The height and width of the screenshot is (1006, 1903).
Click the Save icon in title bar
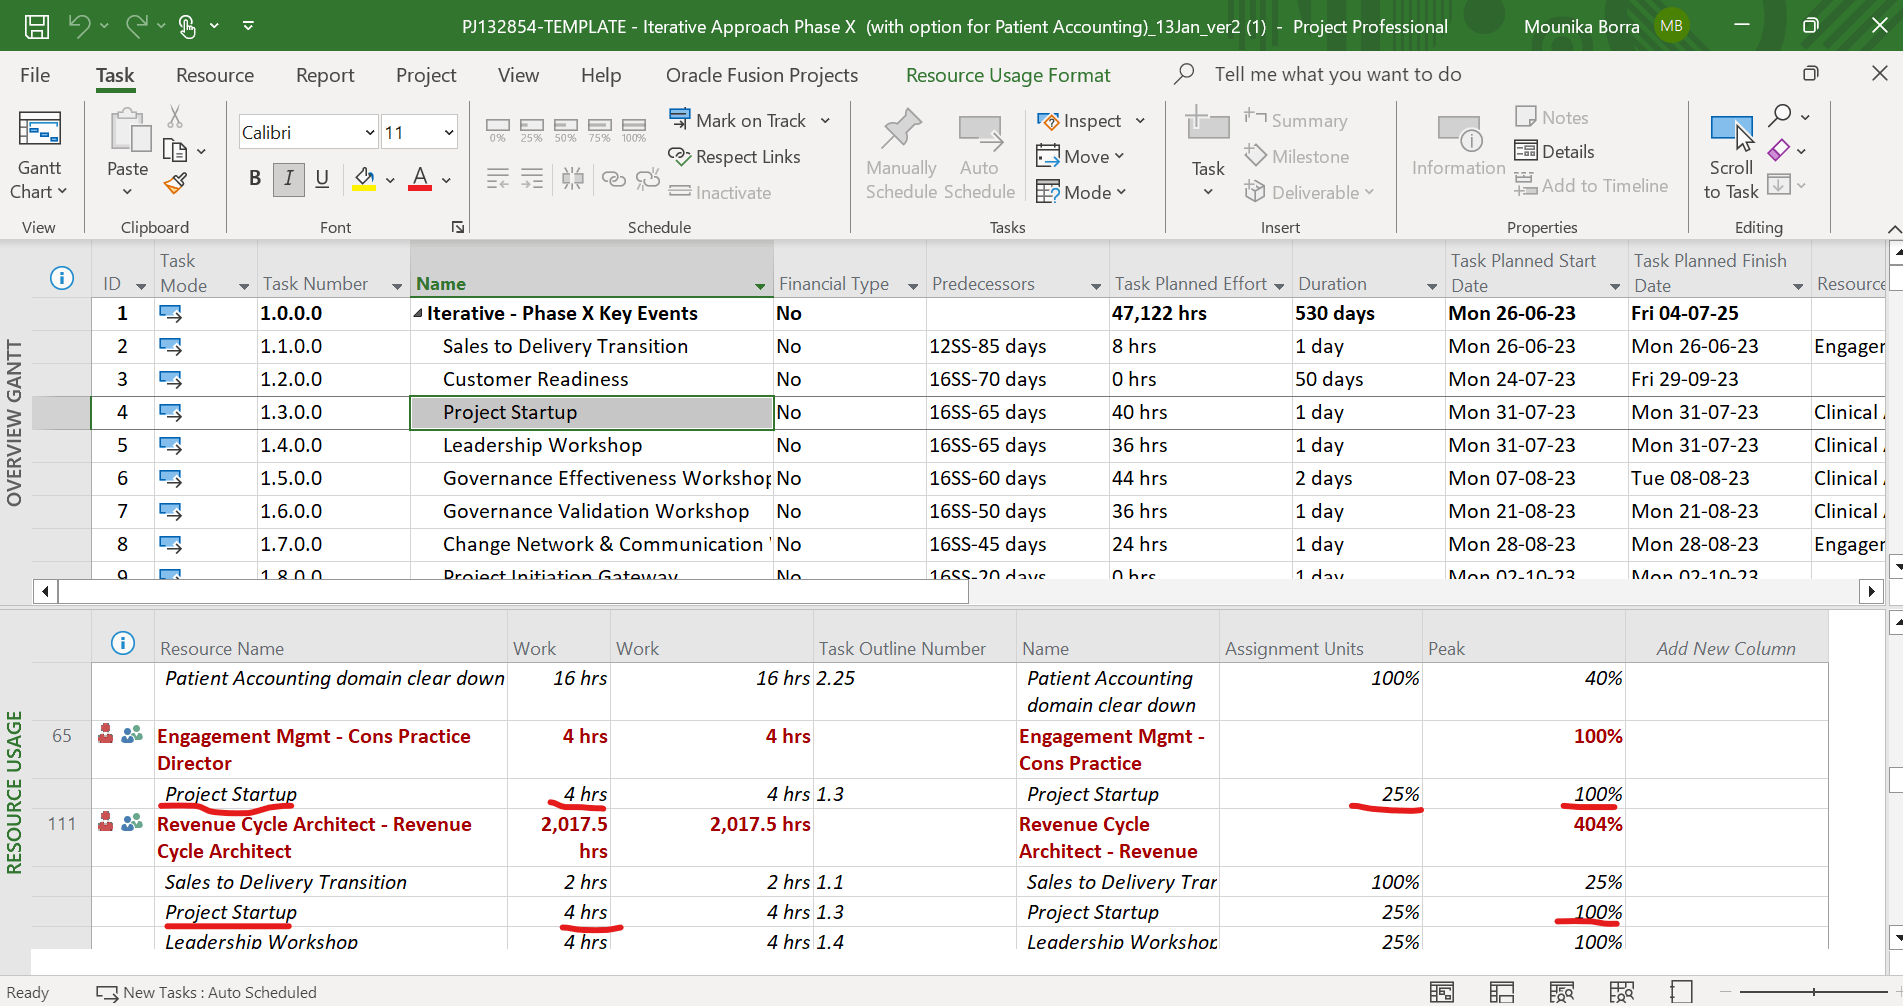coord(37,26)
